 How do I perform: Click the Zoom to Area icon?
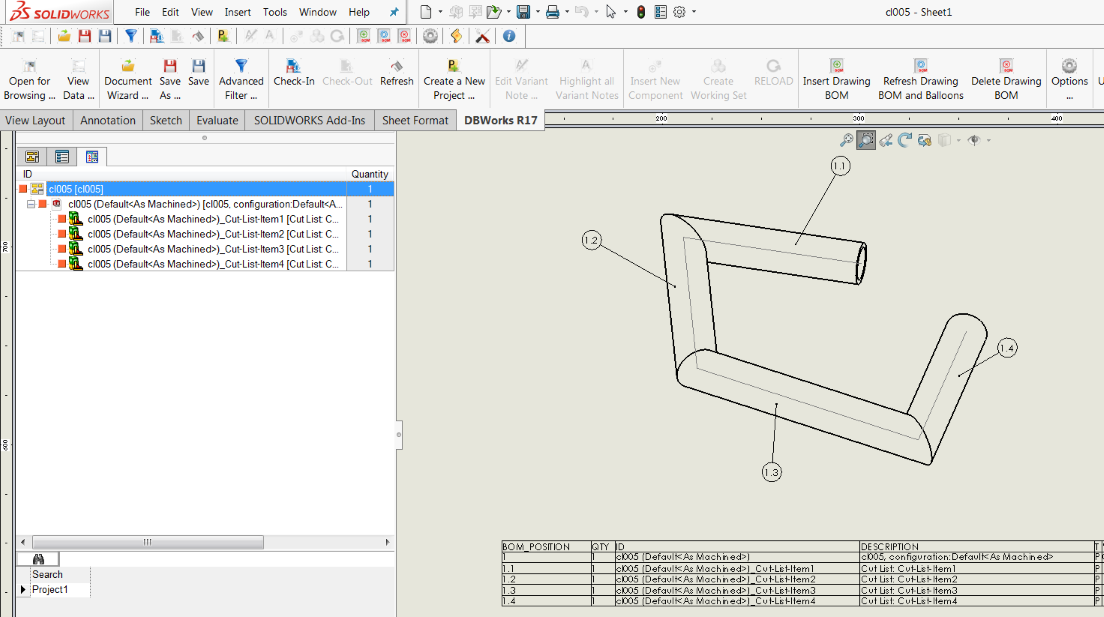coord(866,140)
